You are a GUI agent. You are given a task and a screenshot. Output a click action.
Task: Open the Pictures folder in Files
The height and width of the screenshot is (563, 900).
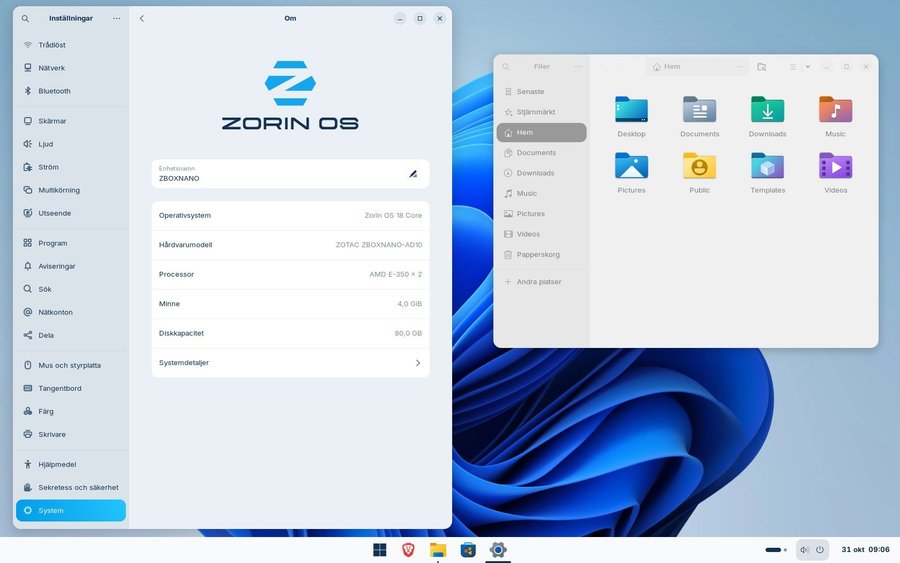(x=631, y=166)
